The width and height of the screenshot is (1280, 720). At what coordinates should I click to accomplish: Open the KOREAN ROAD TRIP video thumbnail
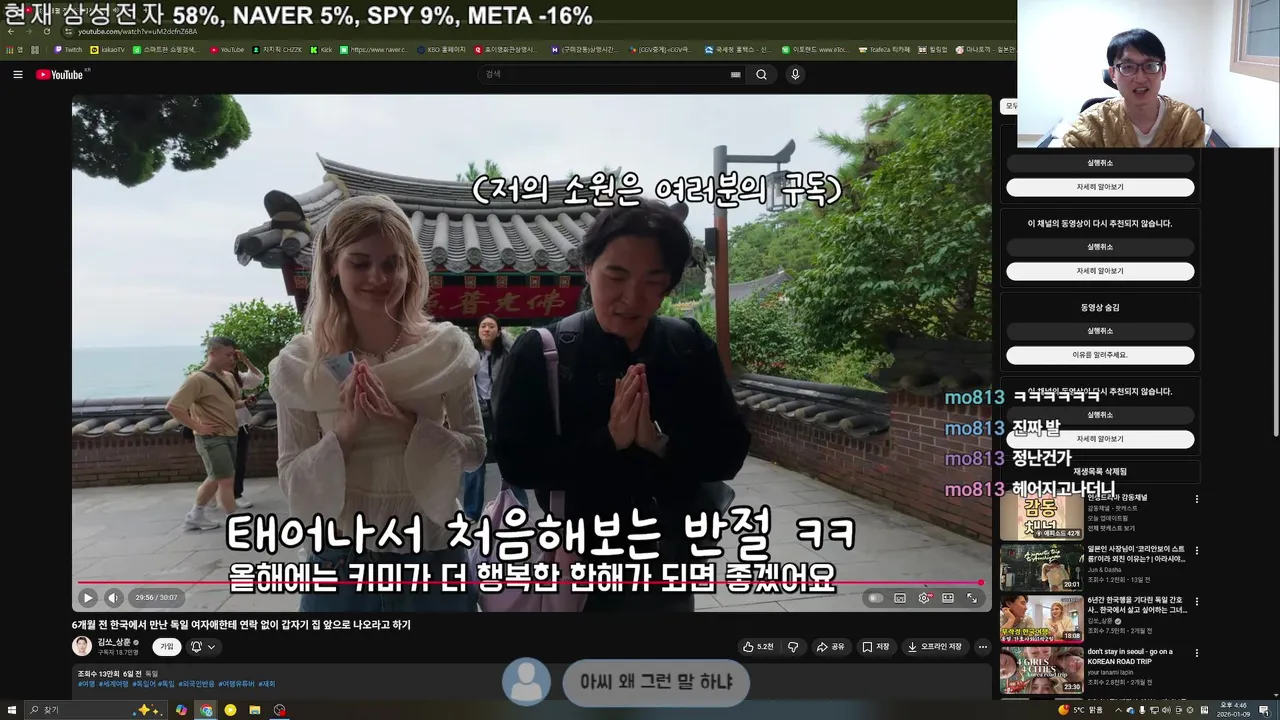pos(1041,669)
